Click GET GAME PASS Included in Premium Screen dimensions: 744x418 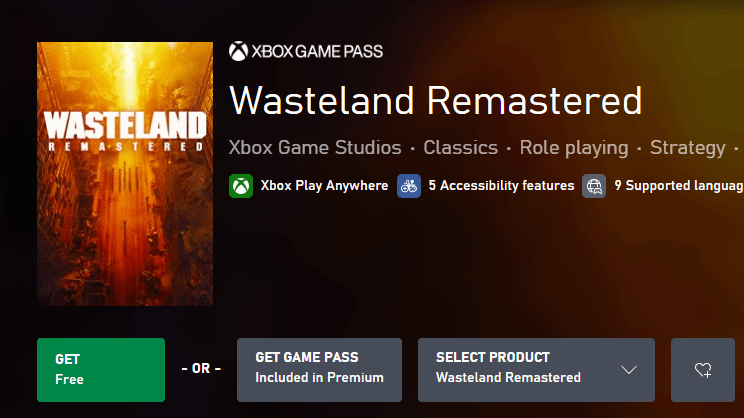click(x=319, y=370)
